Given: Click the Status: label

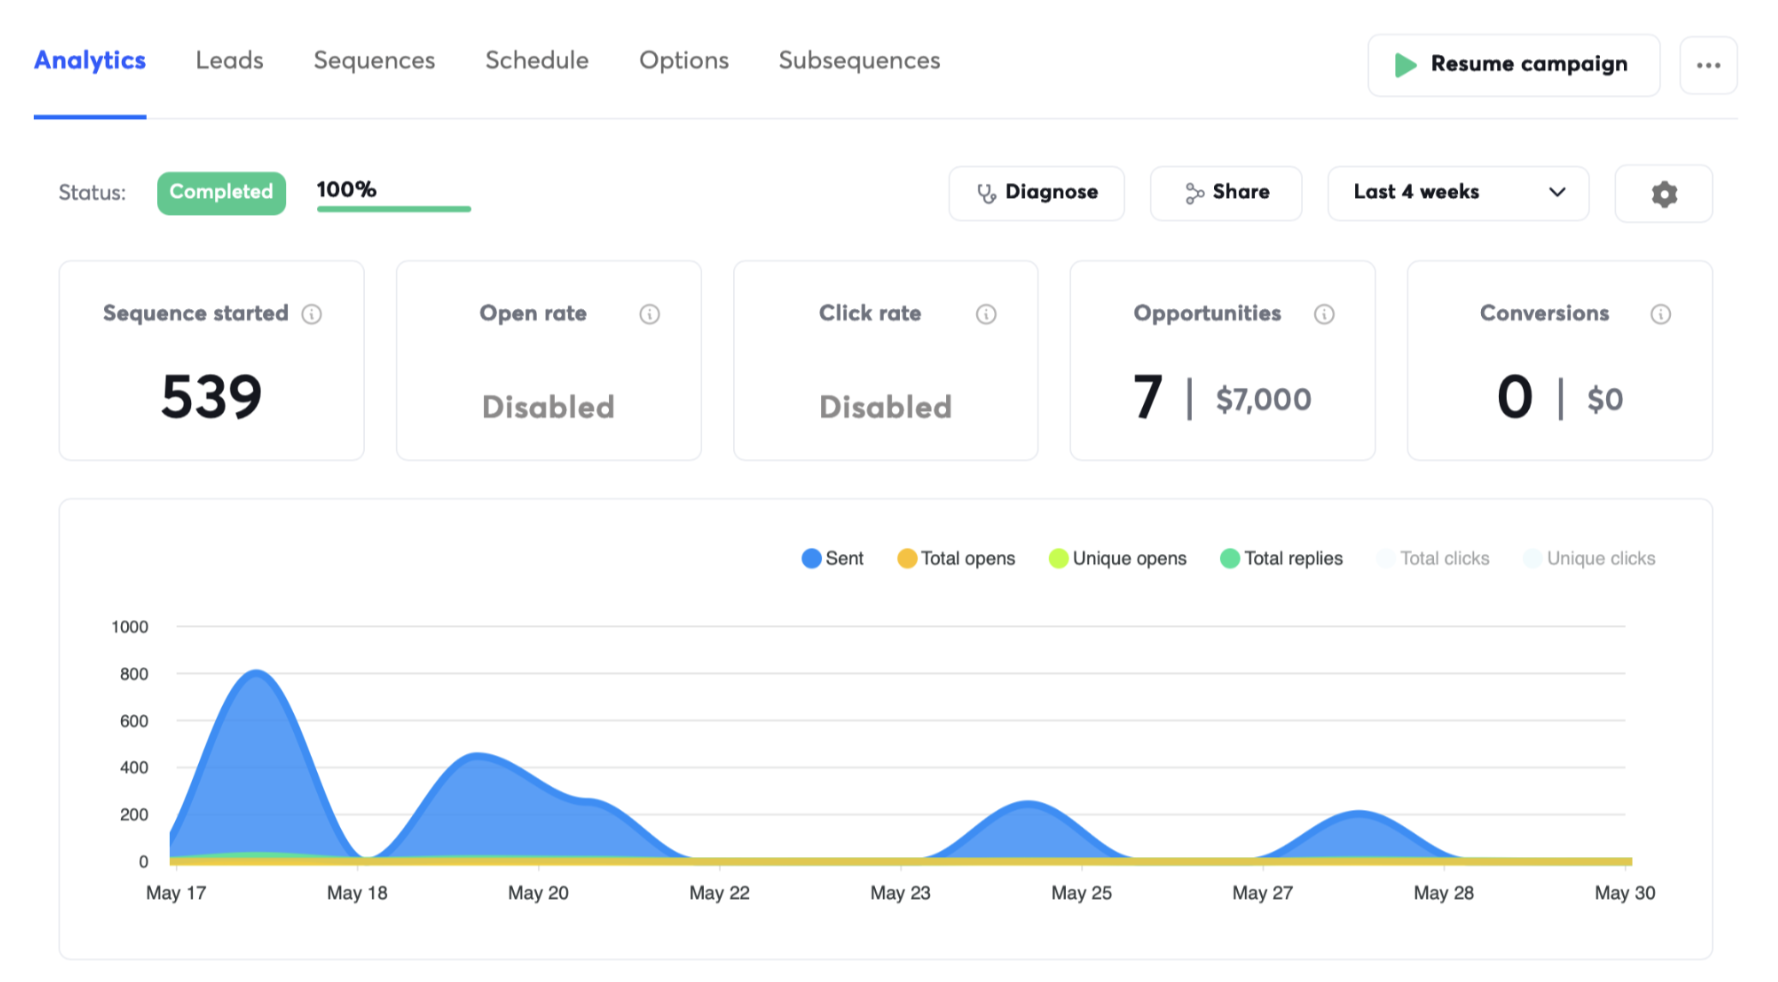Looking at the screenshot, I should [x=92, y=193].
